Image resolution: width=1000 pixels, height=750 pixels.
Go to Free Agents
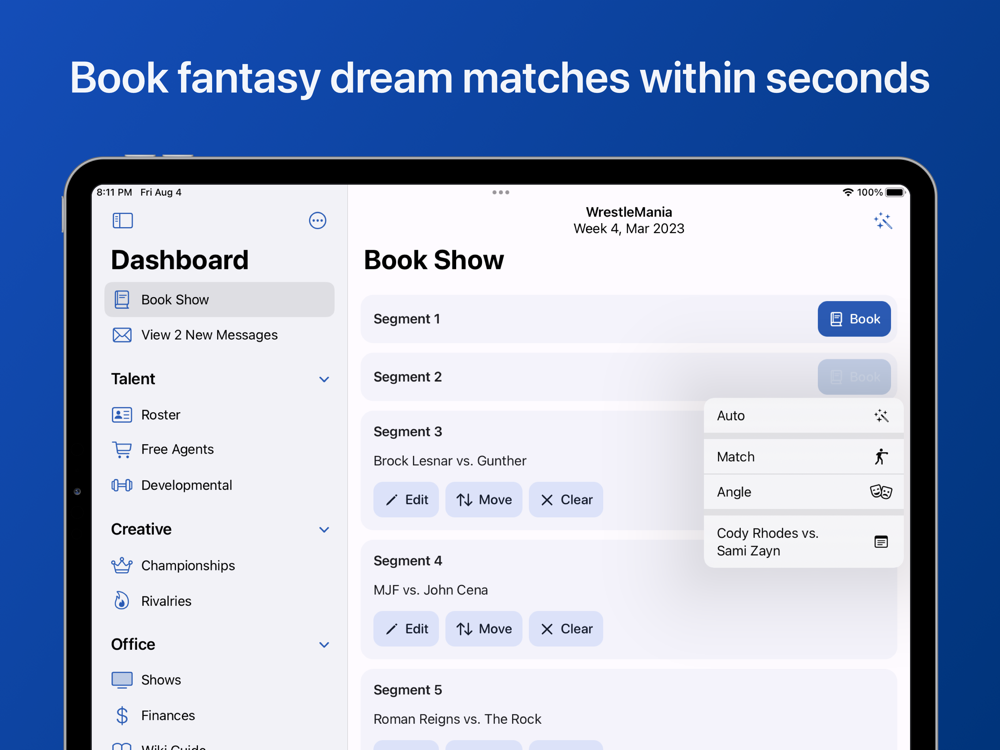[x=219, y=450]
